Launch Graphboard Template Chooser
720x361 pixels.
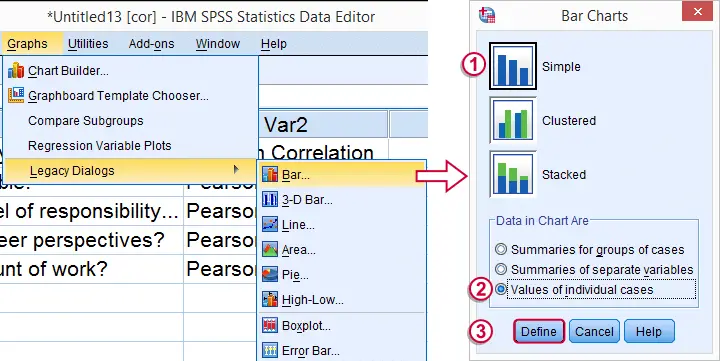118,96
